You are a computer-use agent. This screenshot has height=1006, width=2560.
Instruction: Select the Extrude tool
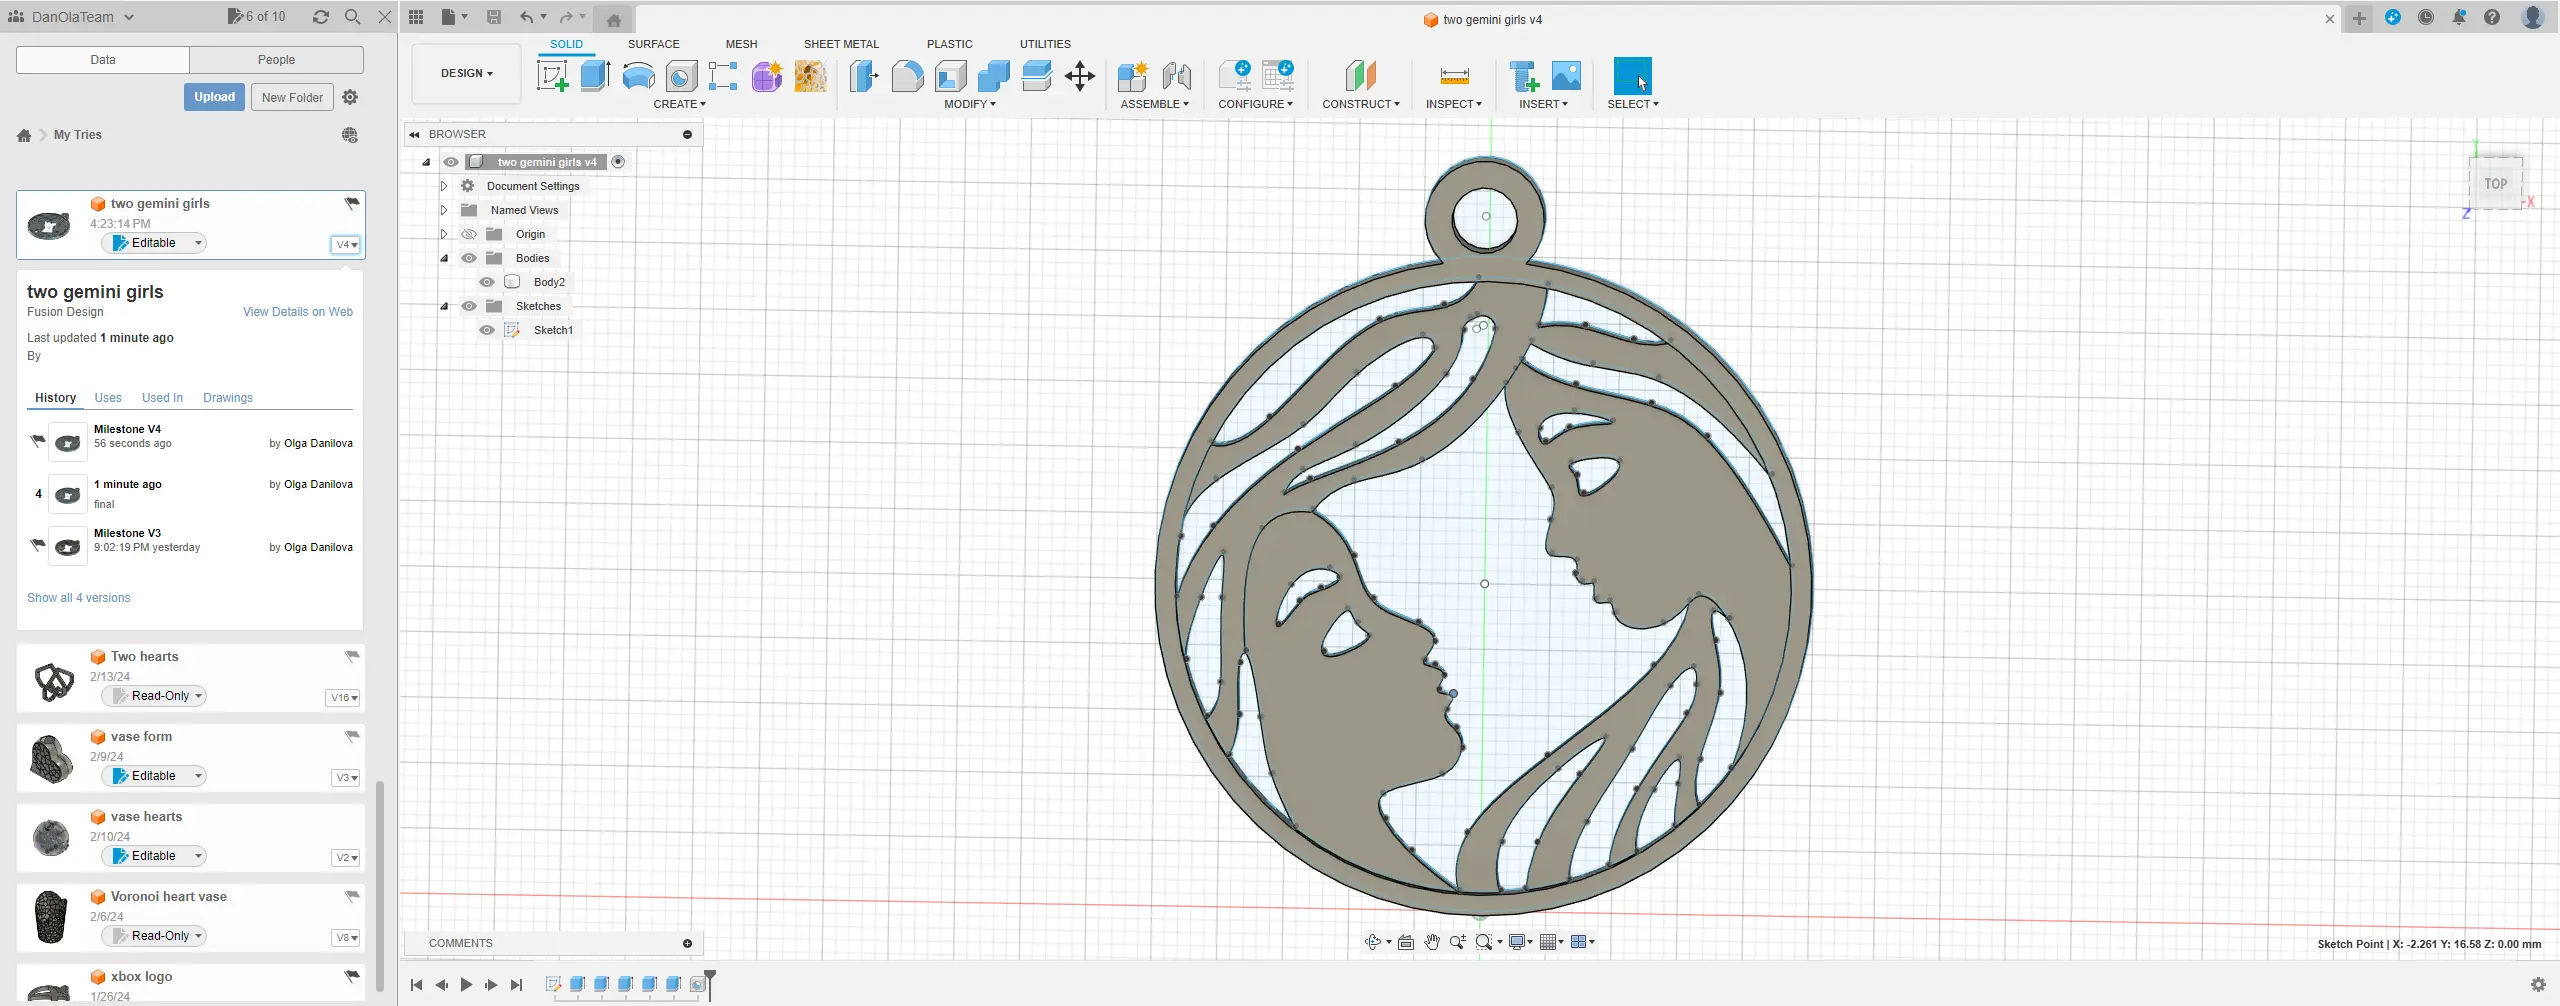point(596,76)
